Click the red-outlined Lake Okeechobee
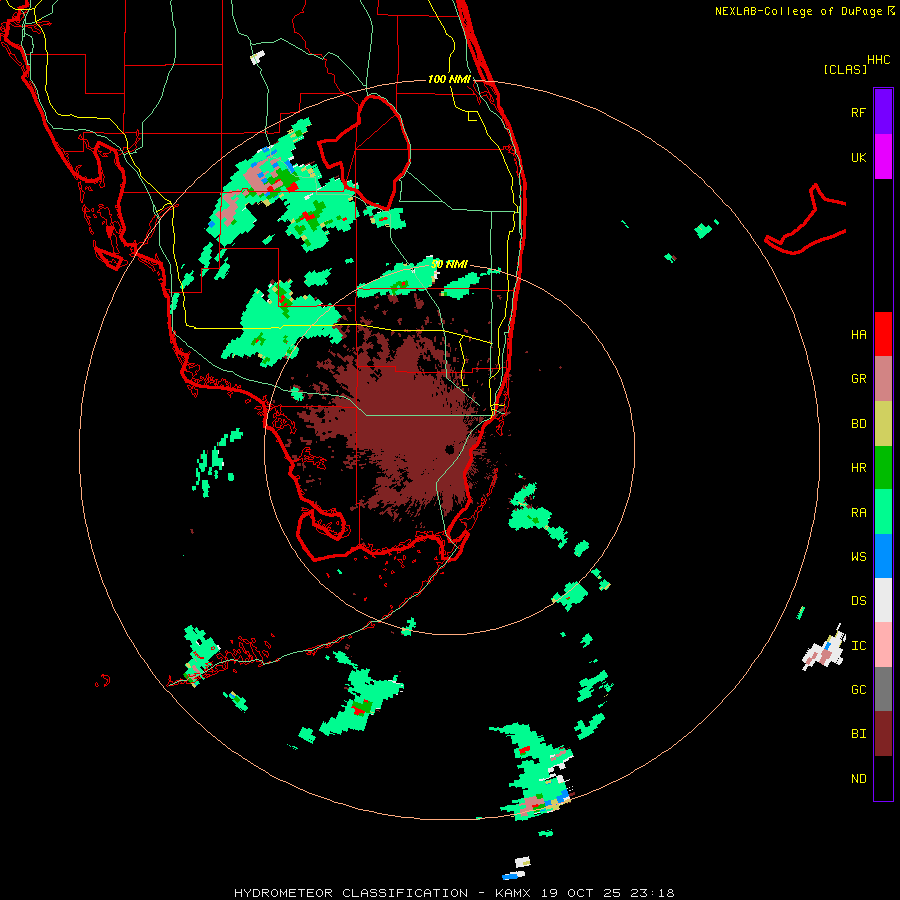 tap(364, 152)
